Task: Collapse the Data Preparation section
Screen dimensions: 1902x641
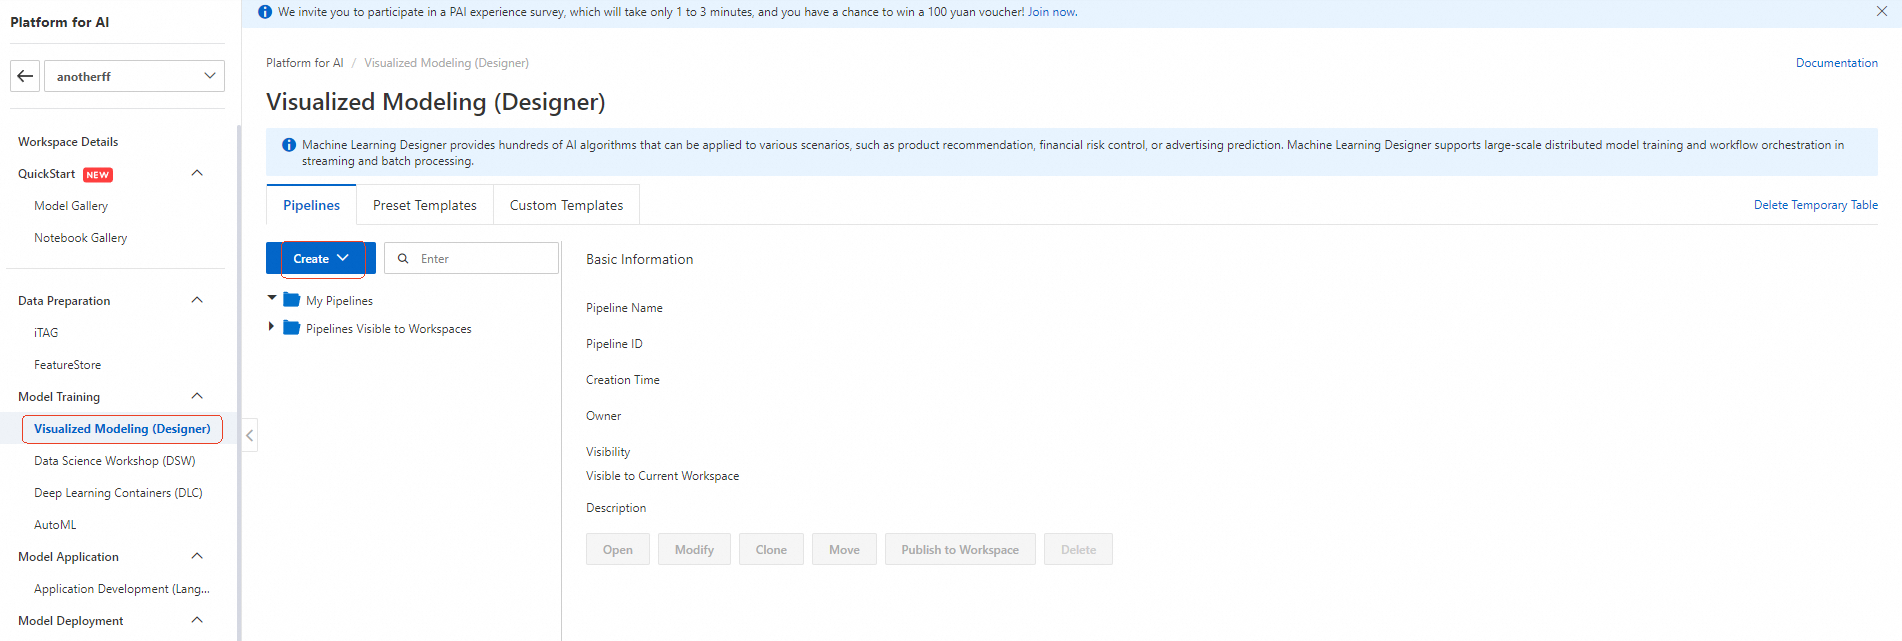Action: 197,300
